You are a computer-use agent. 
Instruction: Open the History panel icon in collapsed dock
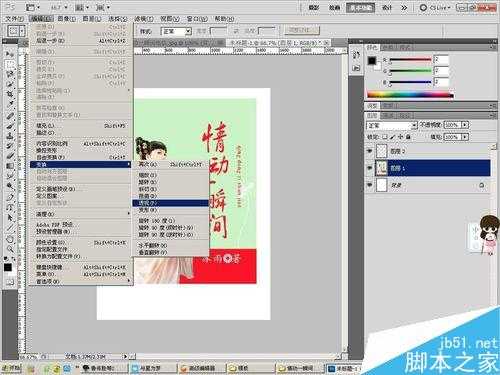[x=356, y=55]
